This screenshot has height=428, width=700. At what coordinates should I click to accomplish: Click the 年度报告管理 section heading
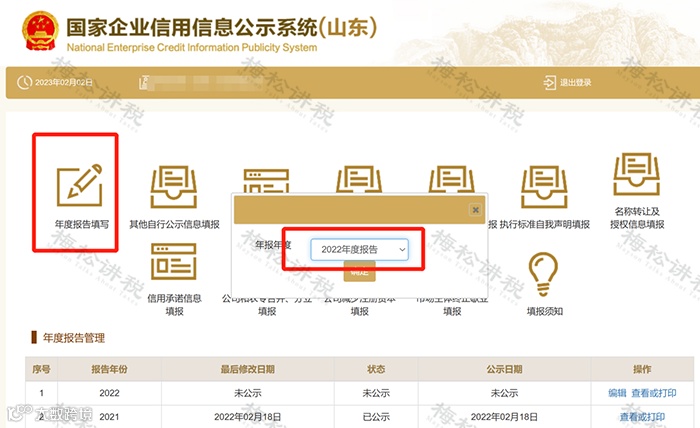(x=74, y=338)
